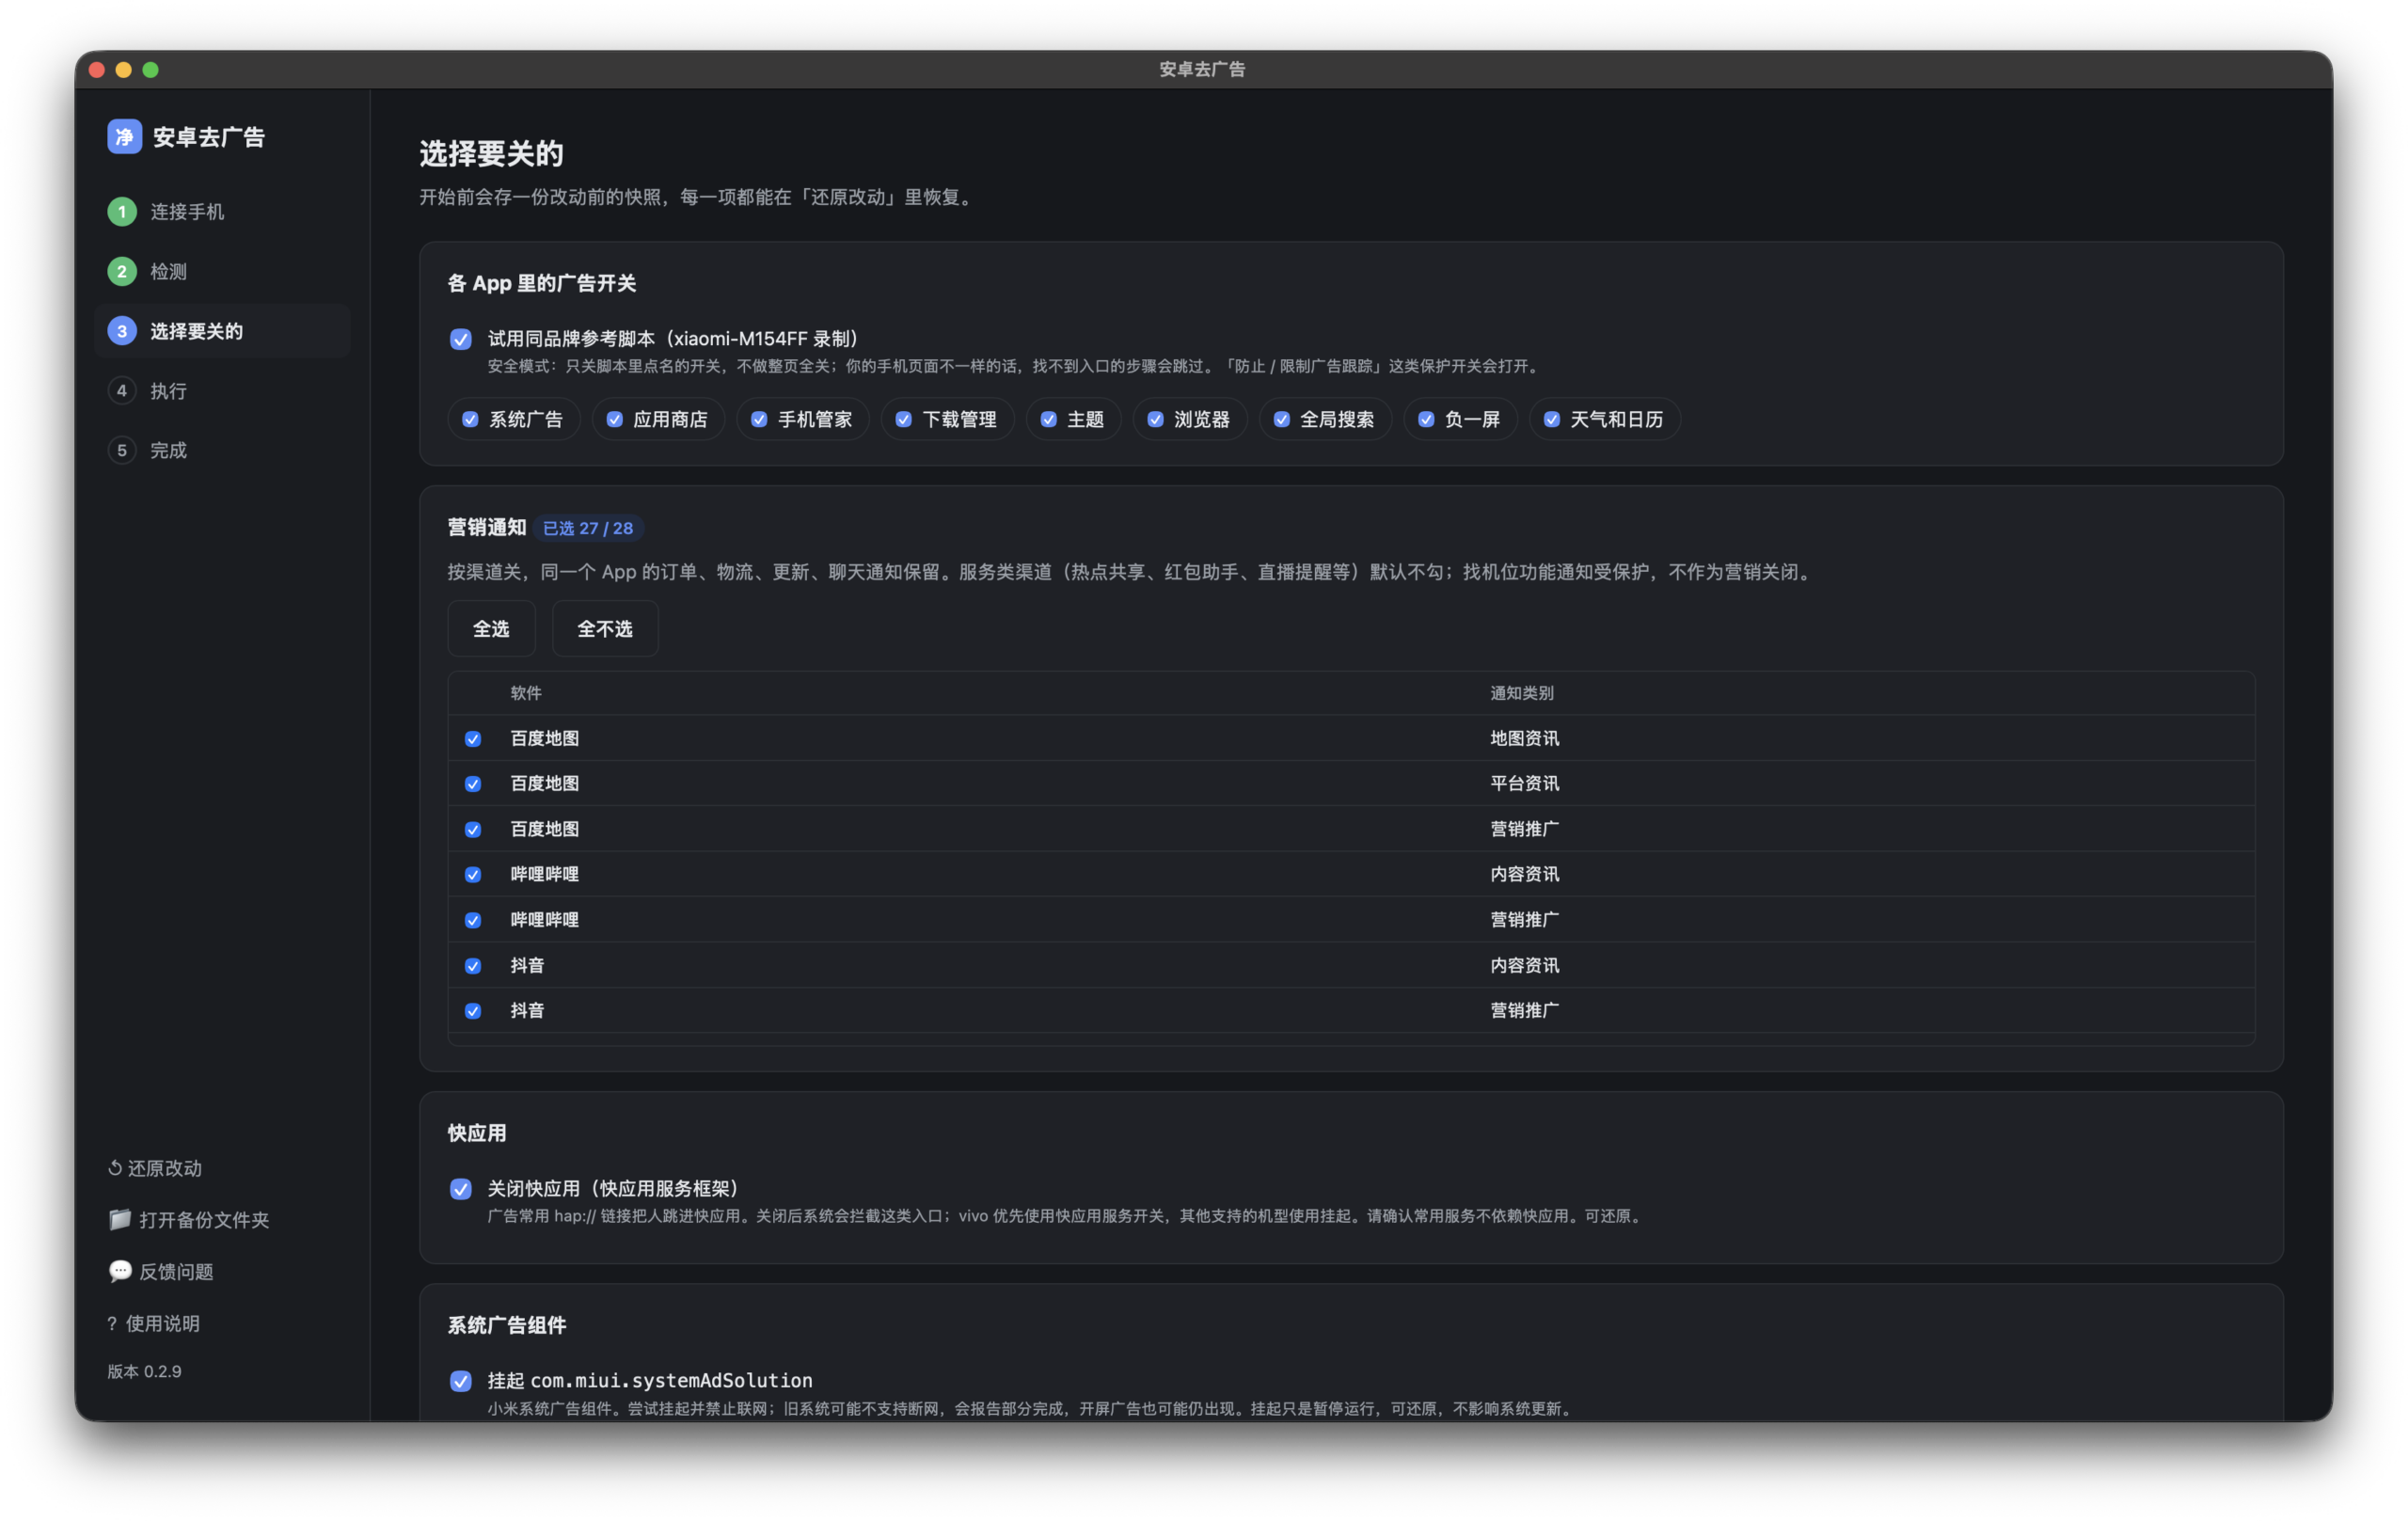Click the 还原改动 restore icon
The height and width of the screenshot is (1521, 2408).
(x=115, y=1168)
